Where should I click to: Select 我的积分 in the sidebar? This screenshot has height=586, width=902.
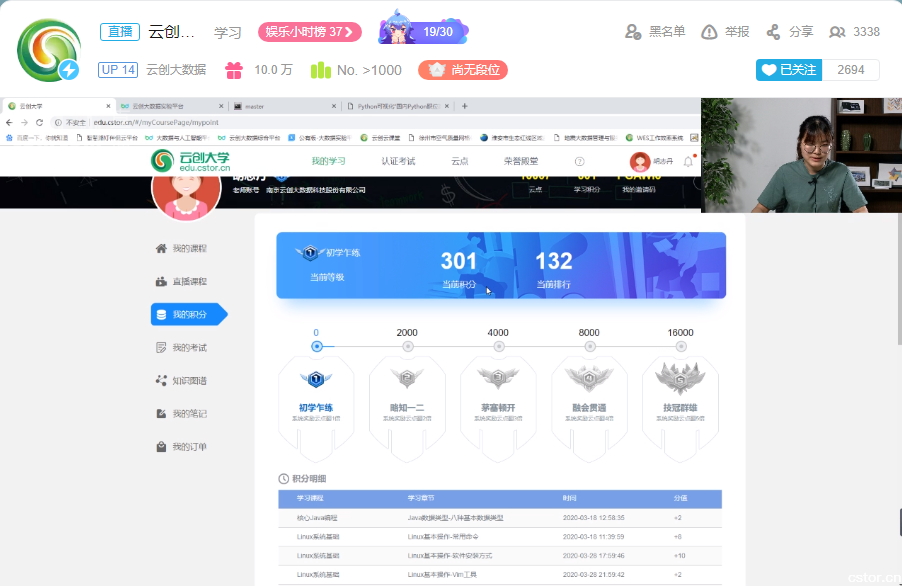(x=189, y=315)
